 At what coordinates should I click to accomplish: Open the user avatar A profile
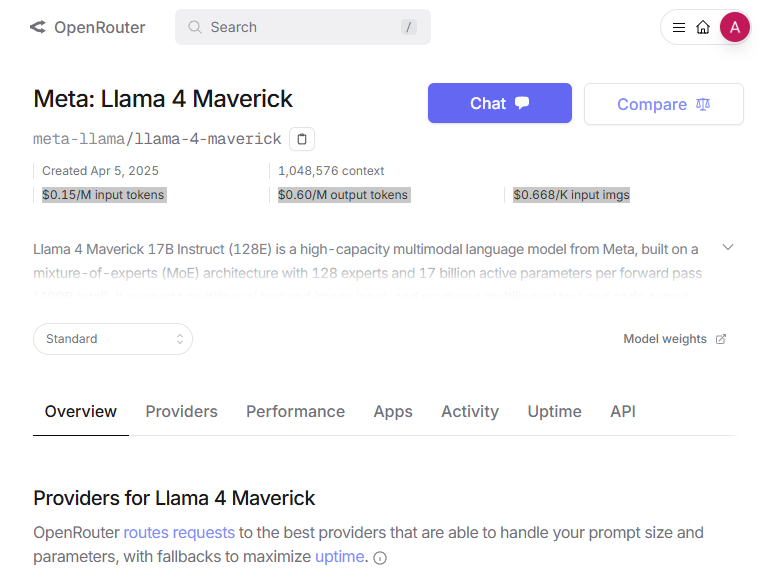pyautogui.click(x=734, y=27)
